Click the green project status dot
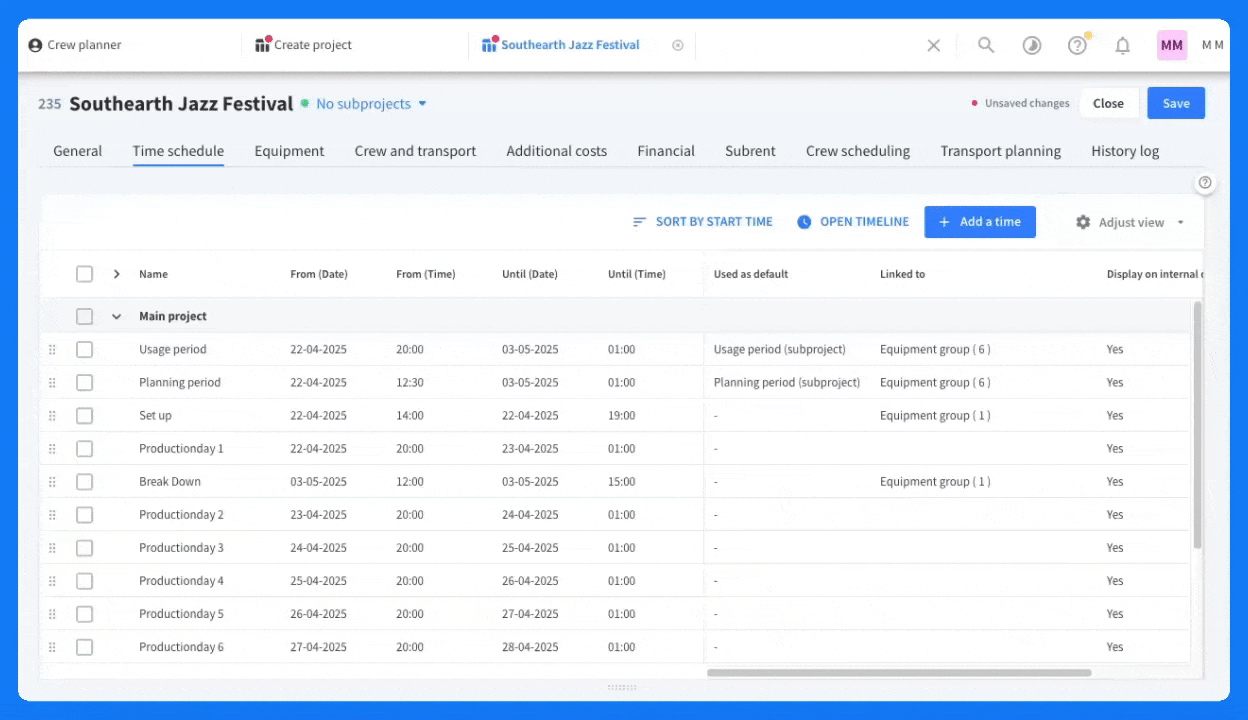This screenshot has width=1248, height=720. tap(304, 103)
